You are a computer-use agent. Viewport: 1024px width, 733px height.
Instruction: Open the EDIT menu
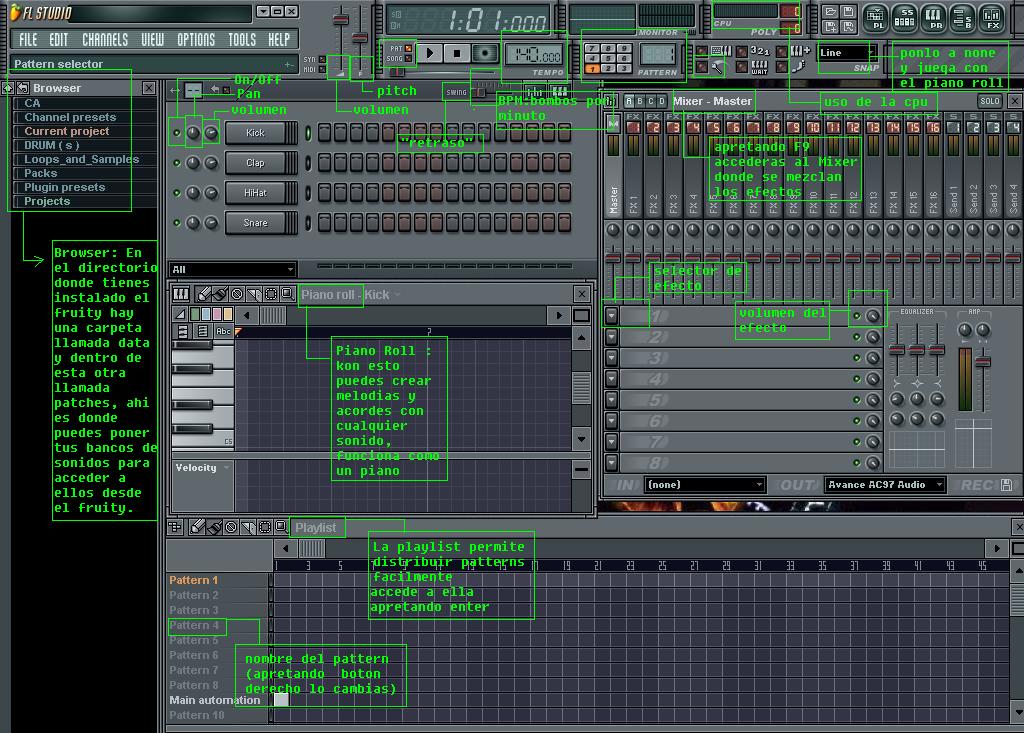click(58, 40)
